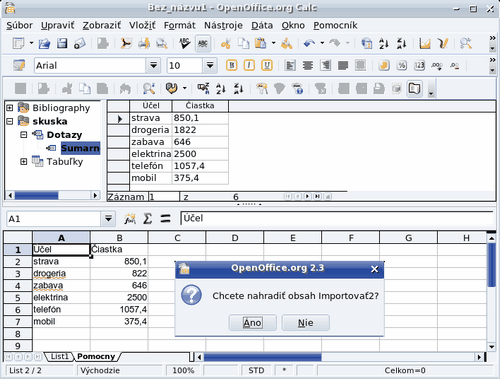Collapse the Dotazy queries node

tap(23, 135)
